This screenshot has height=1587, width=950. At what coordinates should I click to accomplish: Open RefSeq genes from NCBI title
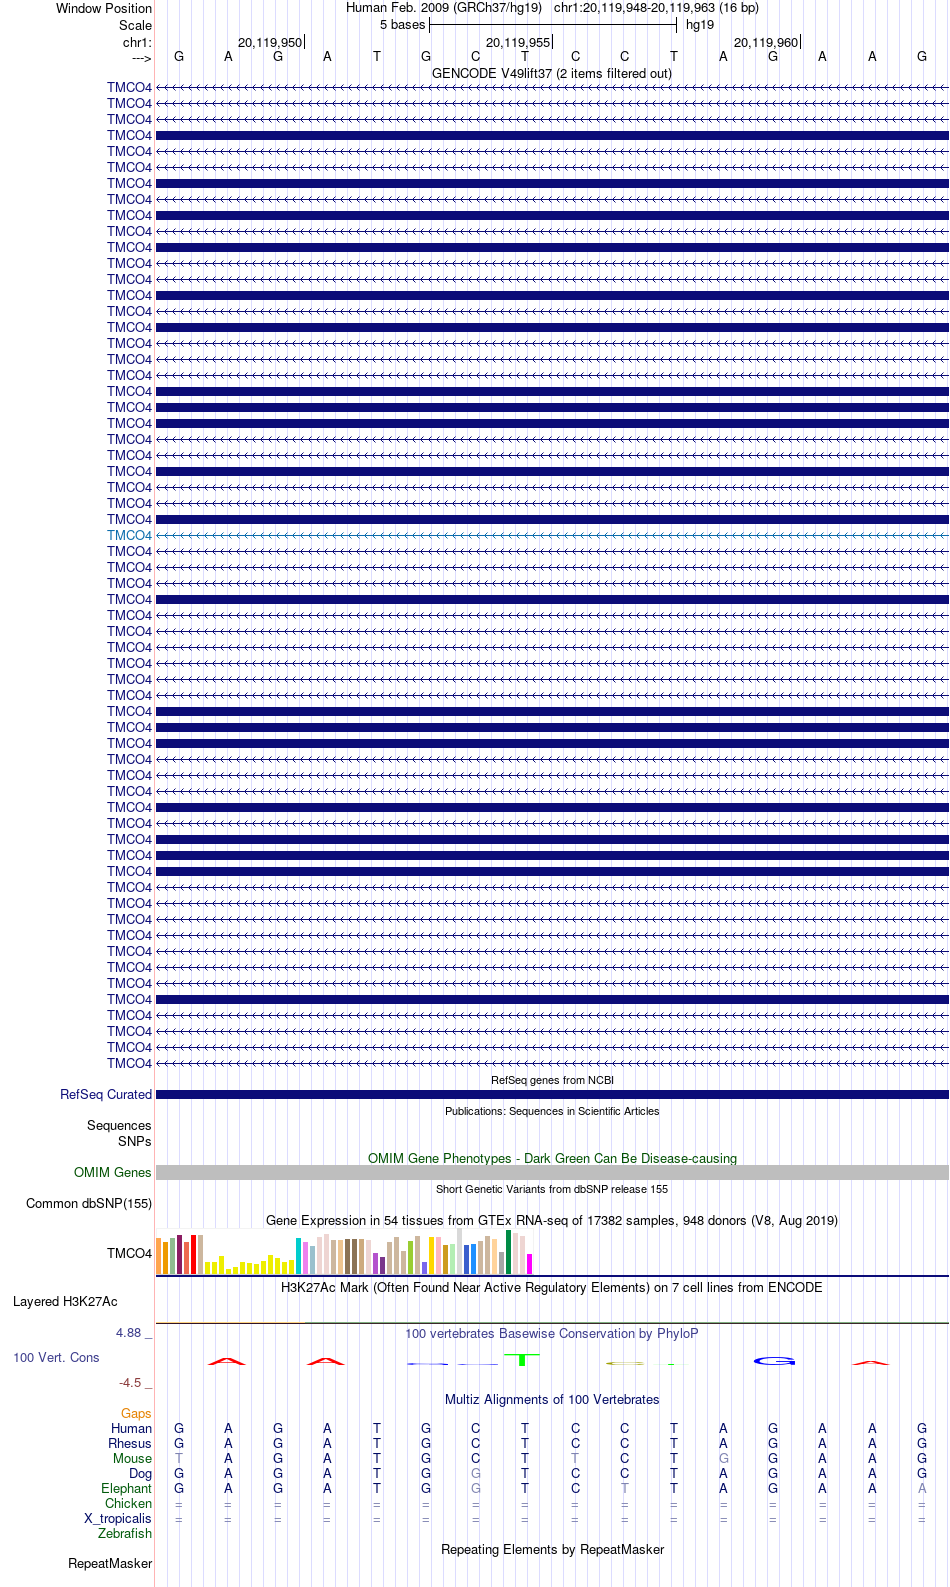[552, 1080]
